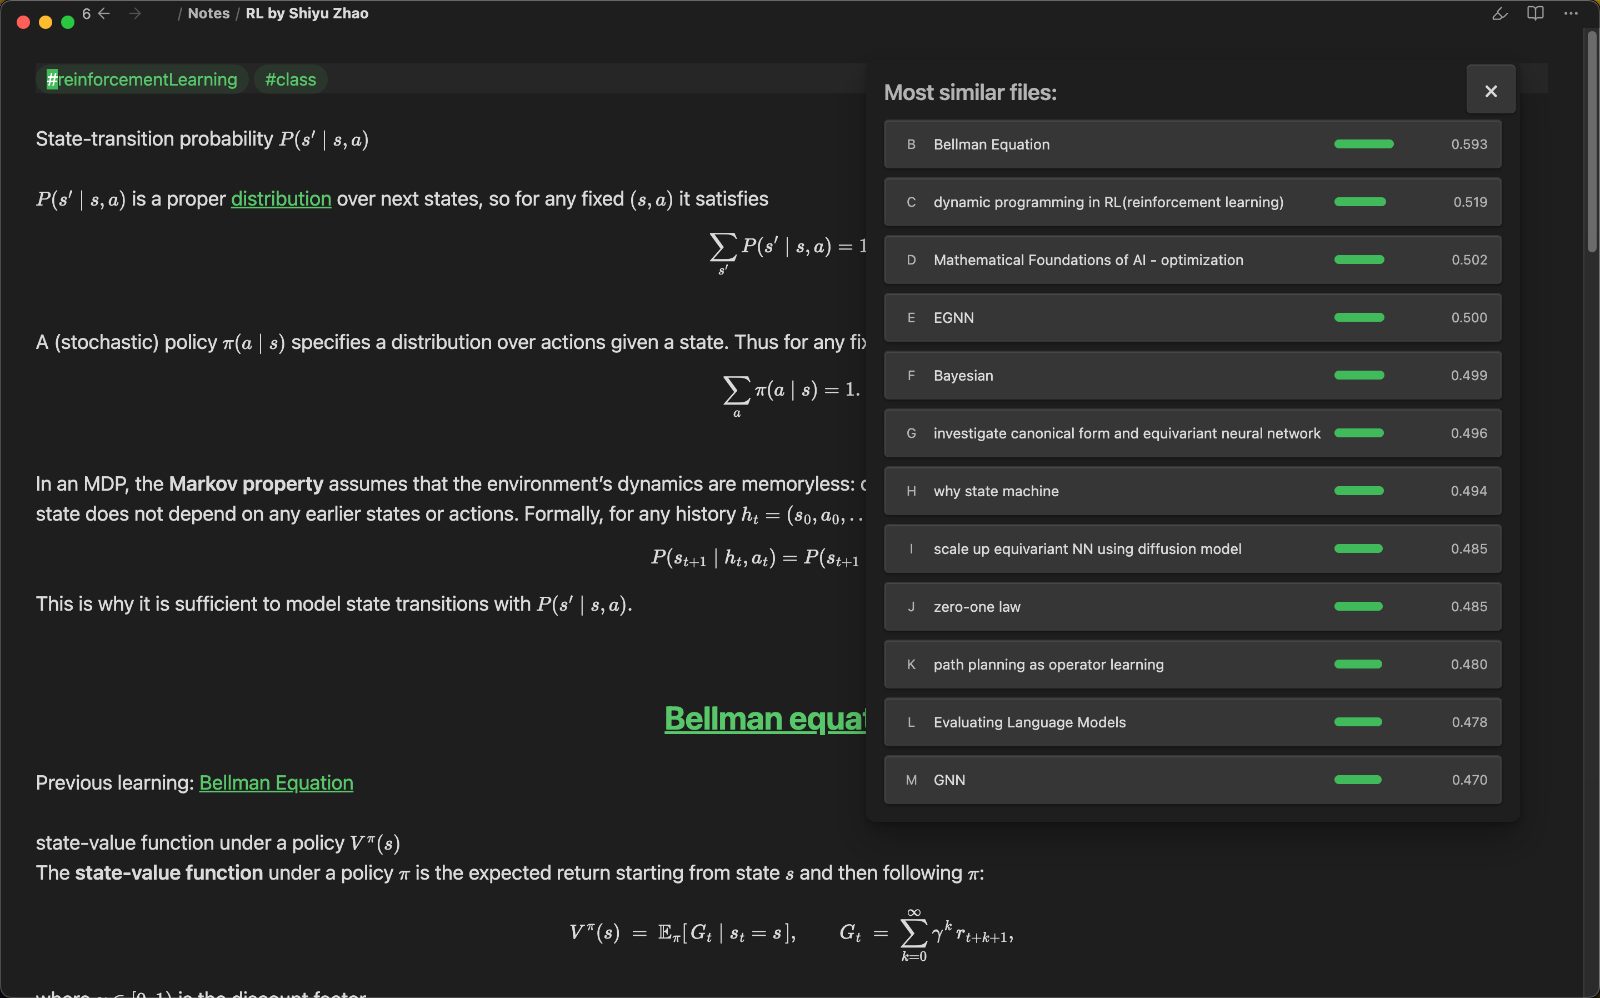This screenshot has height=998, width=1600.
Task: Open the #class tag
Action: [x=290, y=80]
